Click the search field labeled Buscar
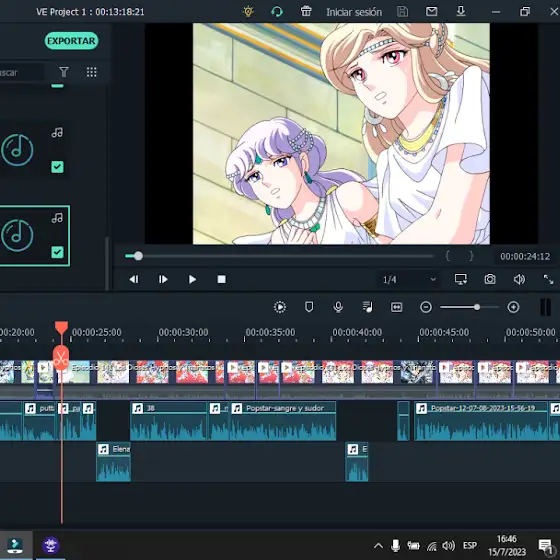Image resolution: width=560 pixels, height=560 pixels. [21, 72]
